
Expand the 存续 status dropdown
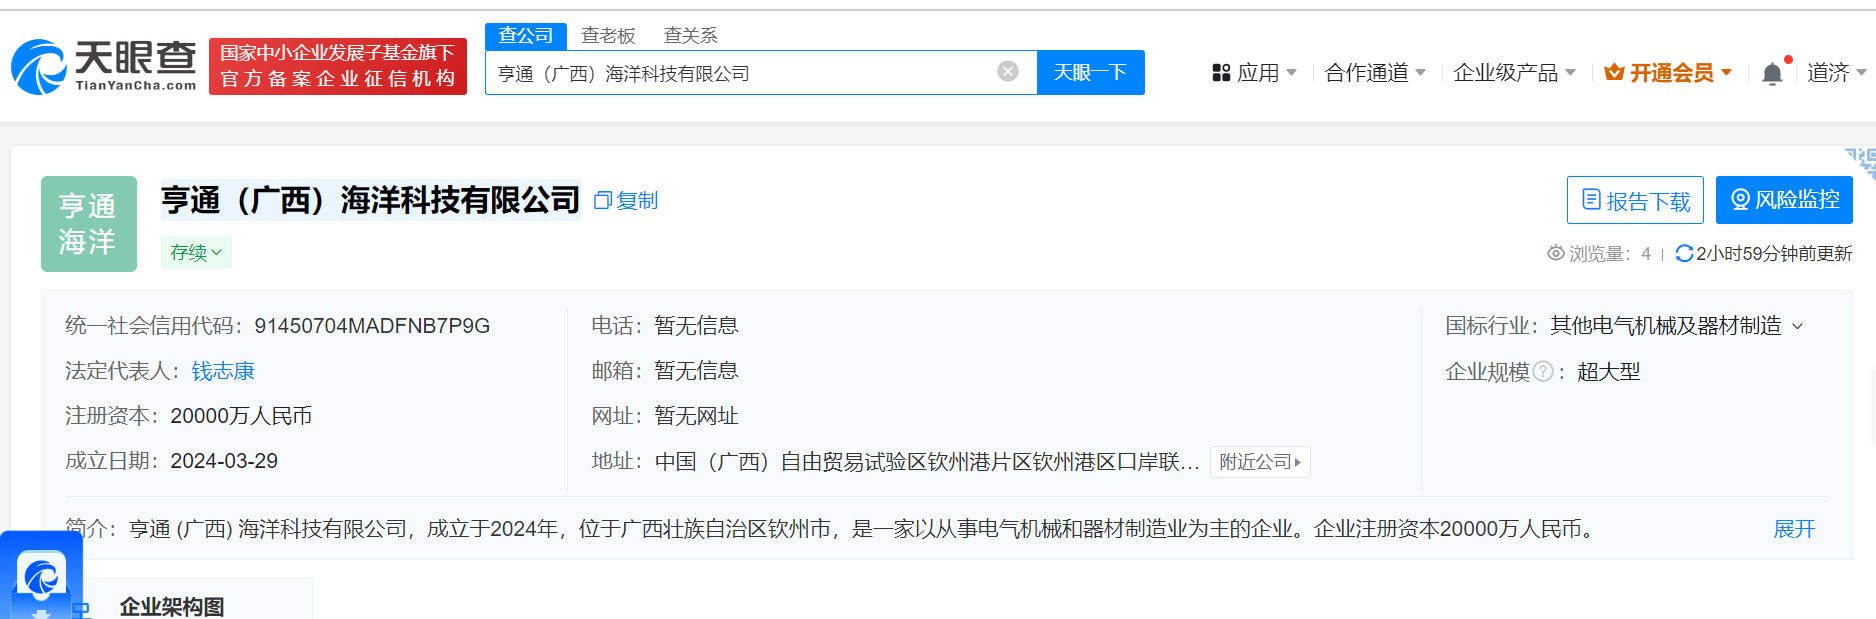(196, 252)
